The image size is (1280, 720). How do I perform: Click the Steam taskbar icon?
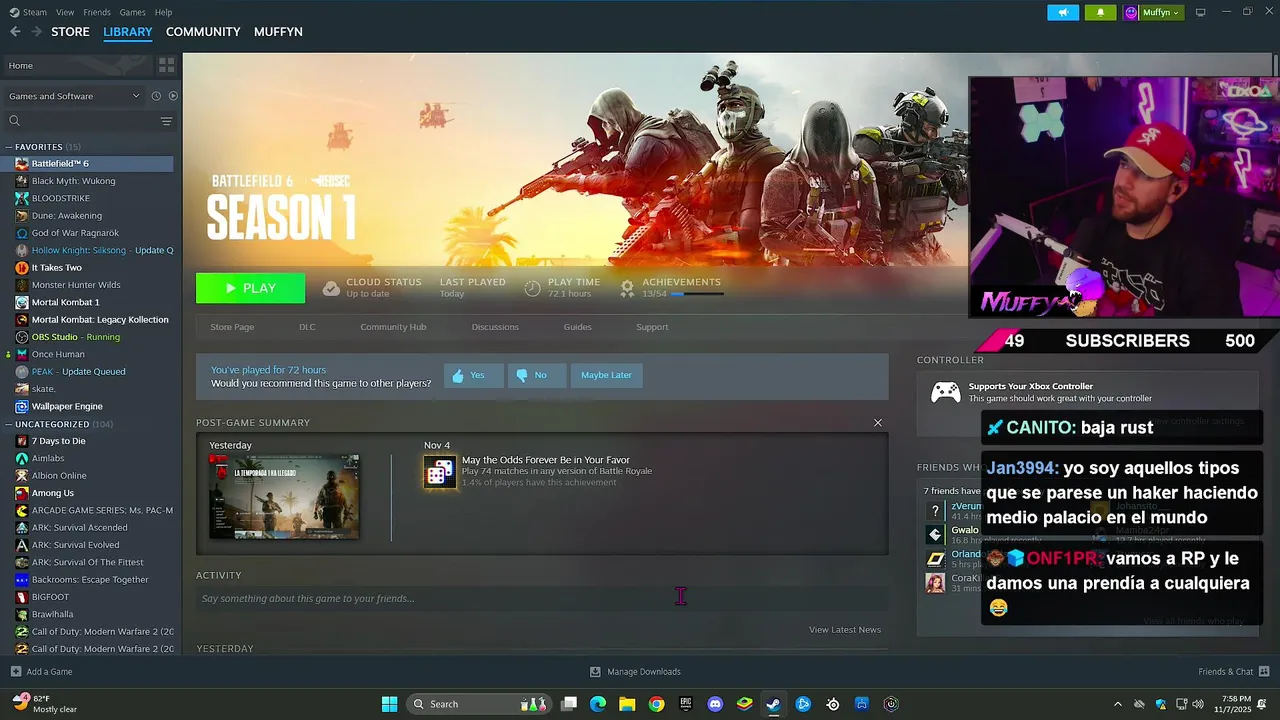[x=773, y=704]
